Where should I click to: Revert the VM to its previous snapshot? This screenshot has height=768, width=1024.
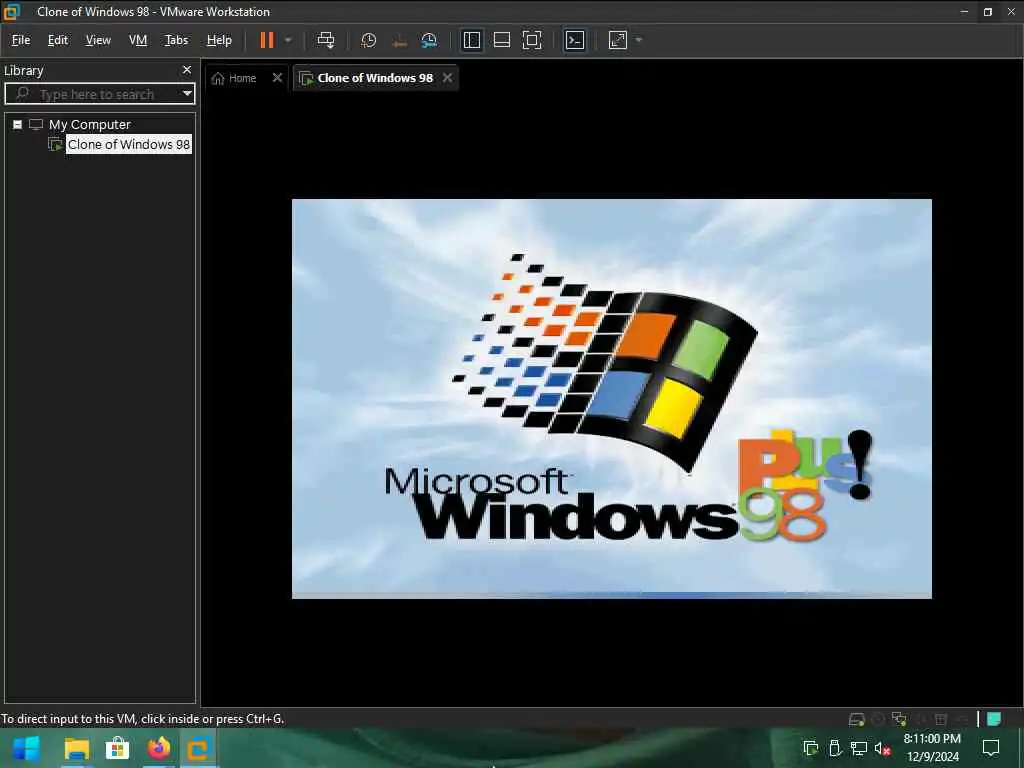pyautogui.click(x=399, y=40)
